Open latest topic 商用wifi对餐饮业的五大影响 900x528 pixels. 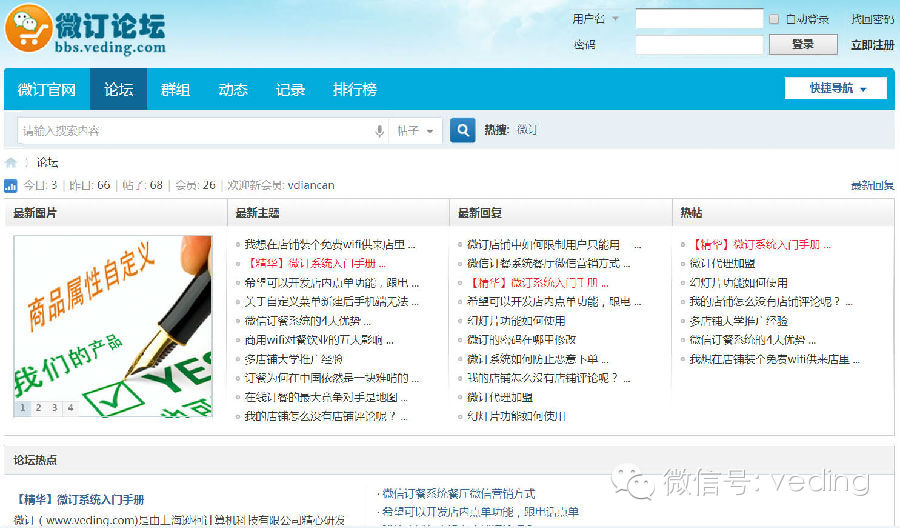(319, 340)
